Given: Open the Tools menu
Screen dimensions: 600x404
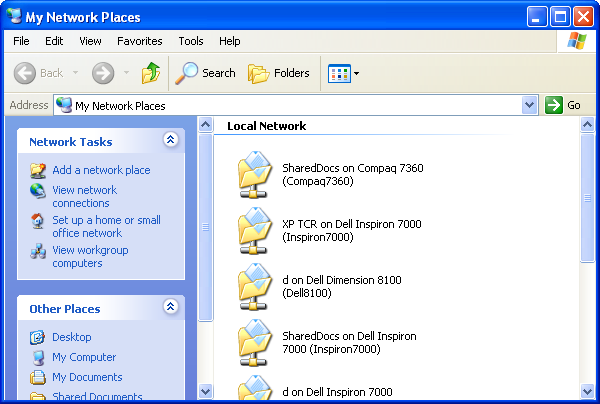Looking at the screenshot, I should coord(191,41).
